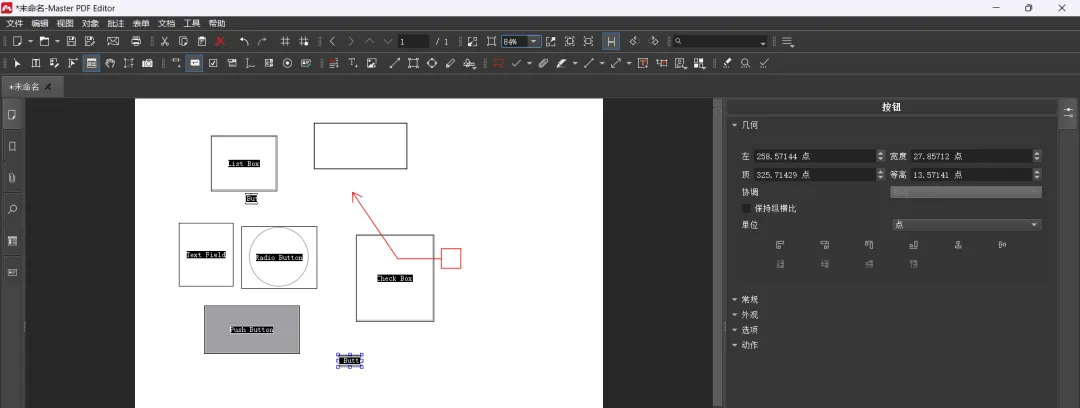
Task: Enable the 保持纵横比 checkbox
Action: (746, 208)
